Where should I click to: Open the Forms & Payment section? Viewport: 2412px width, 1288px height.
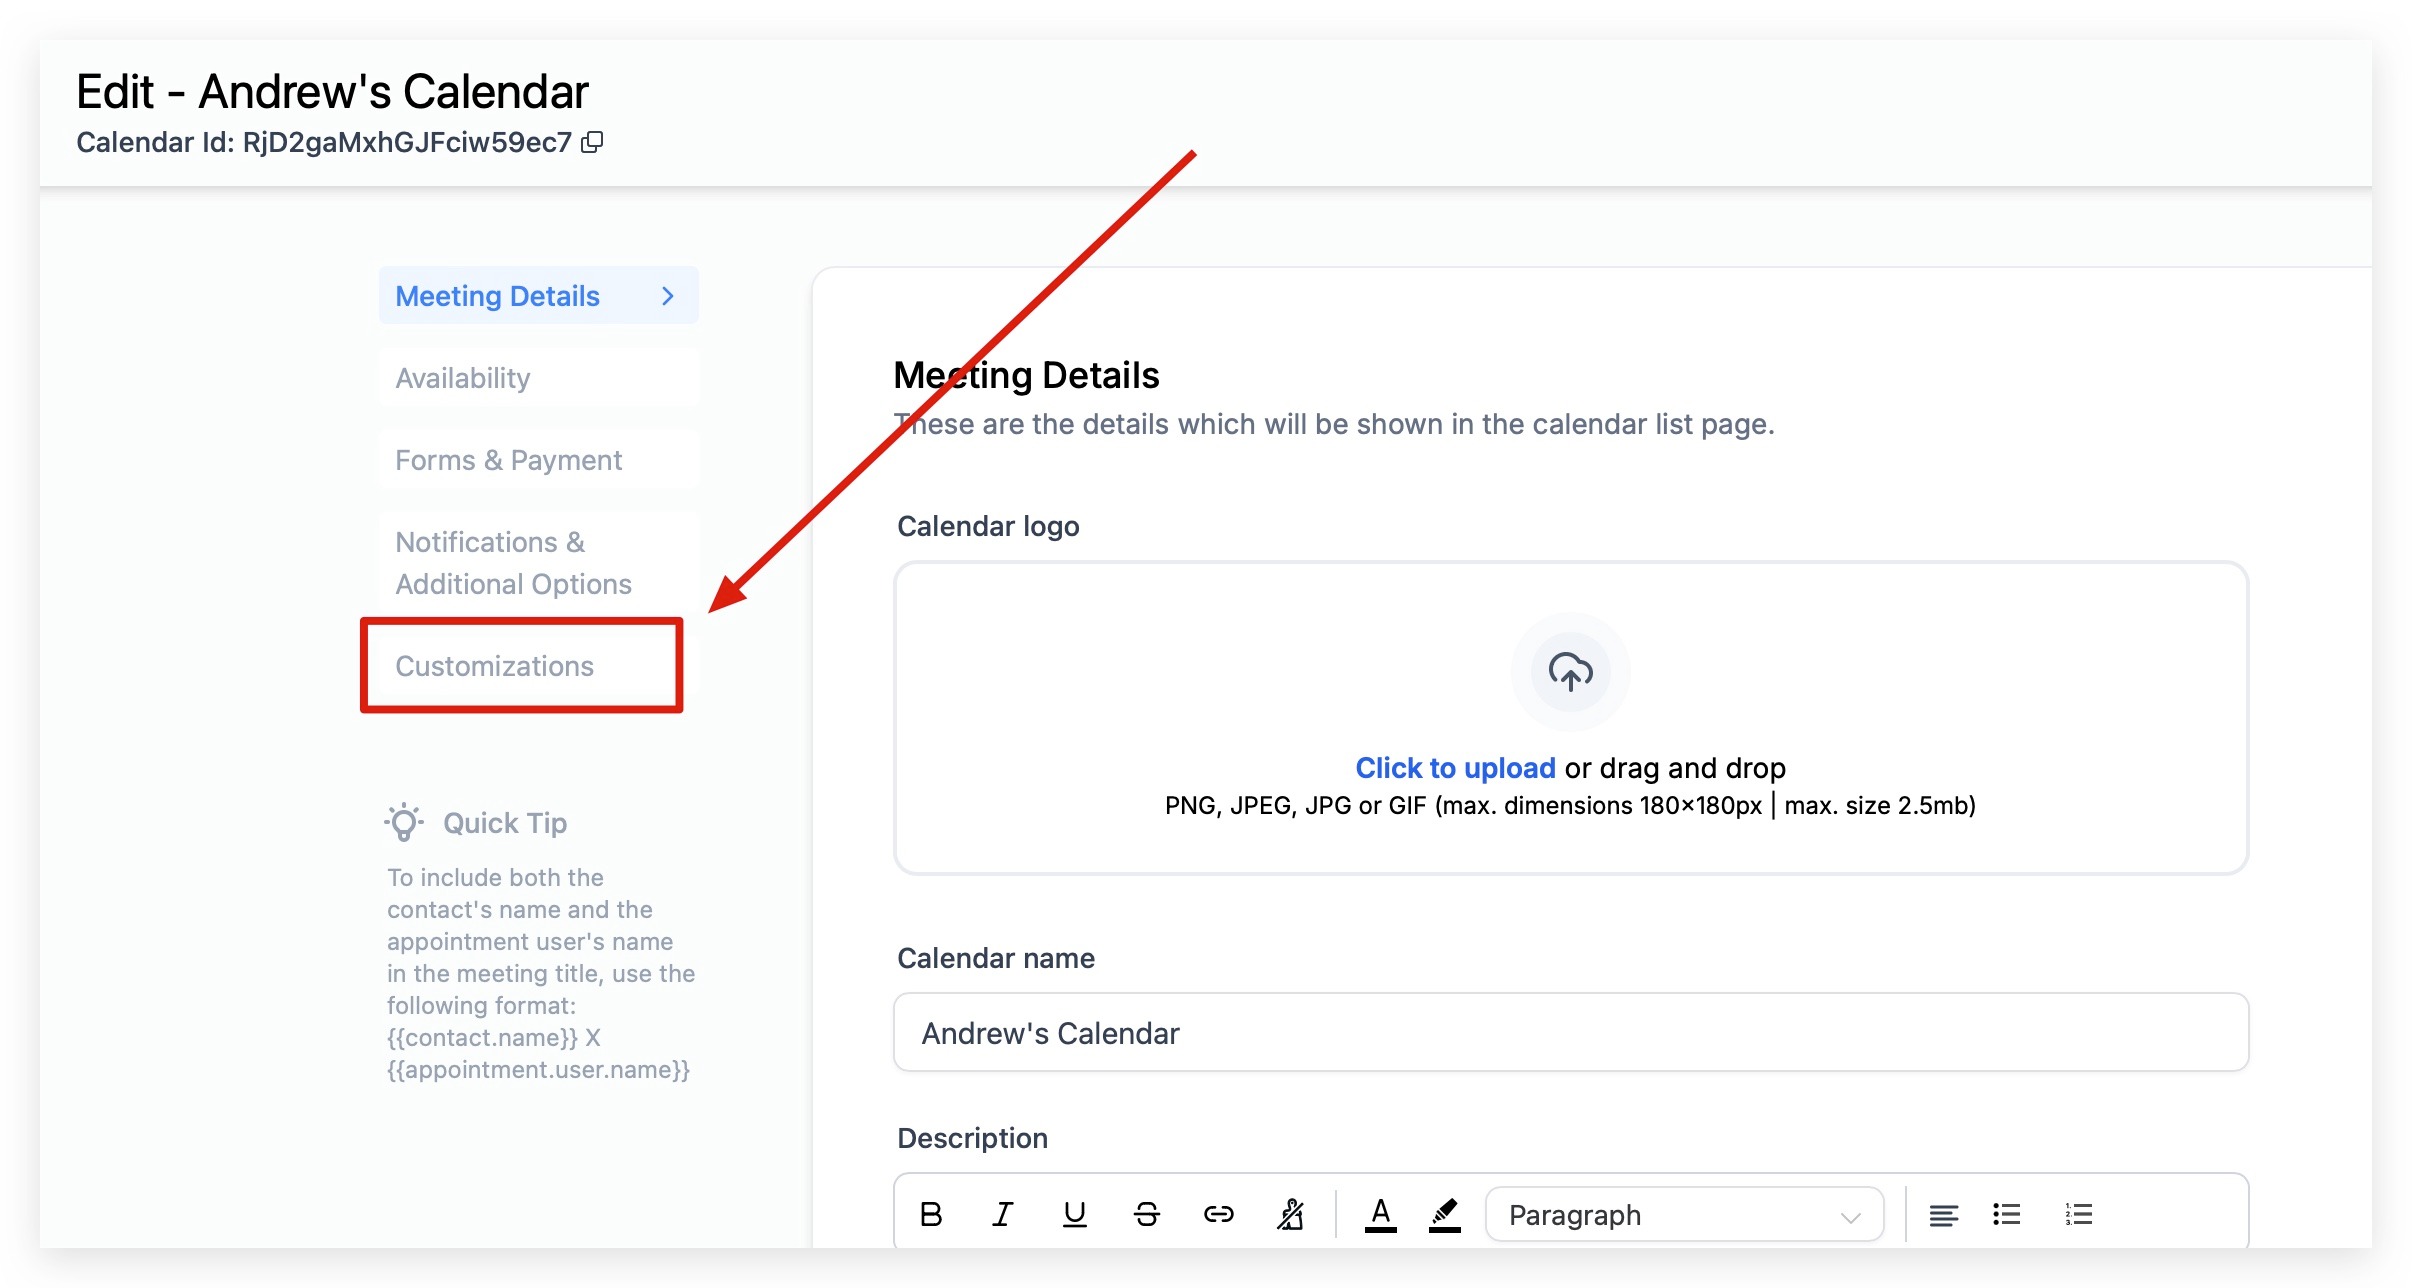(508, 460)
